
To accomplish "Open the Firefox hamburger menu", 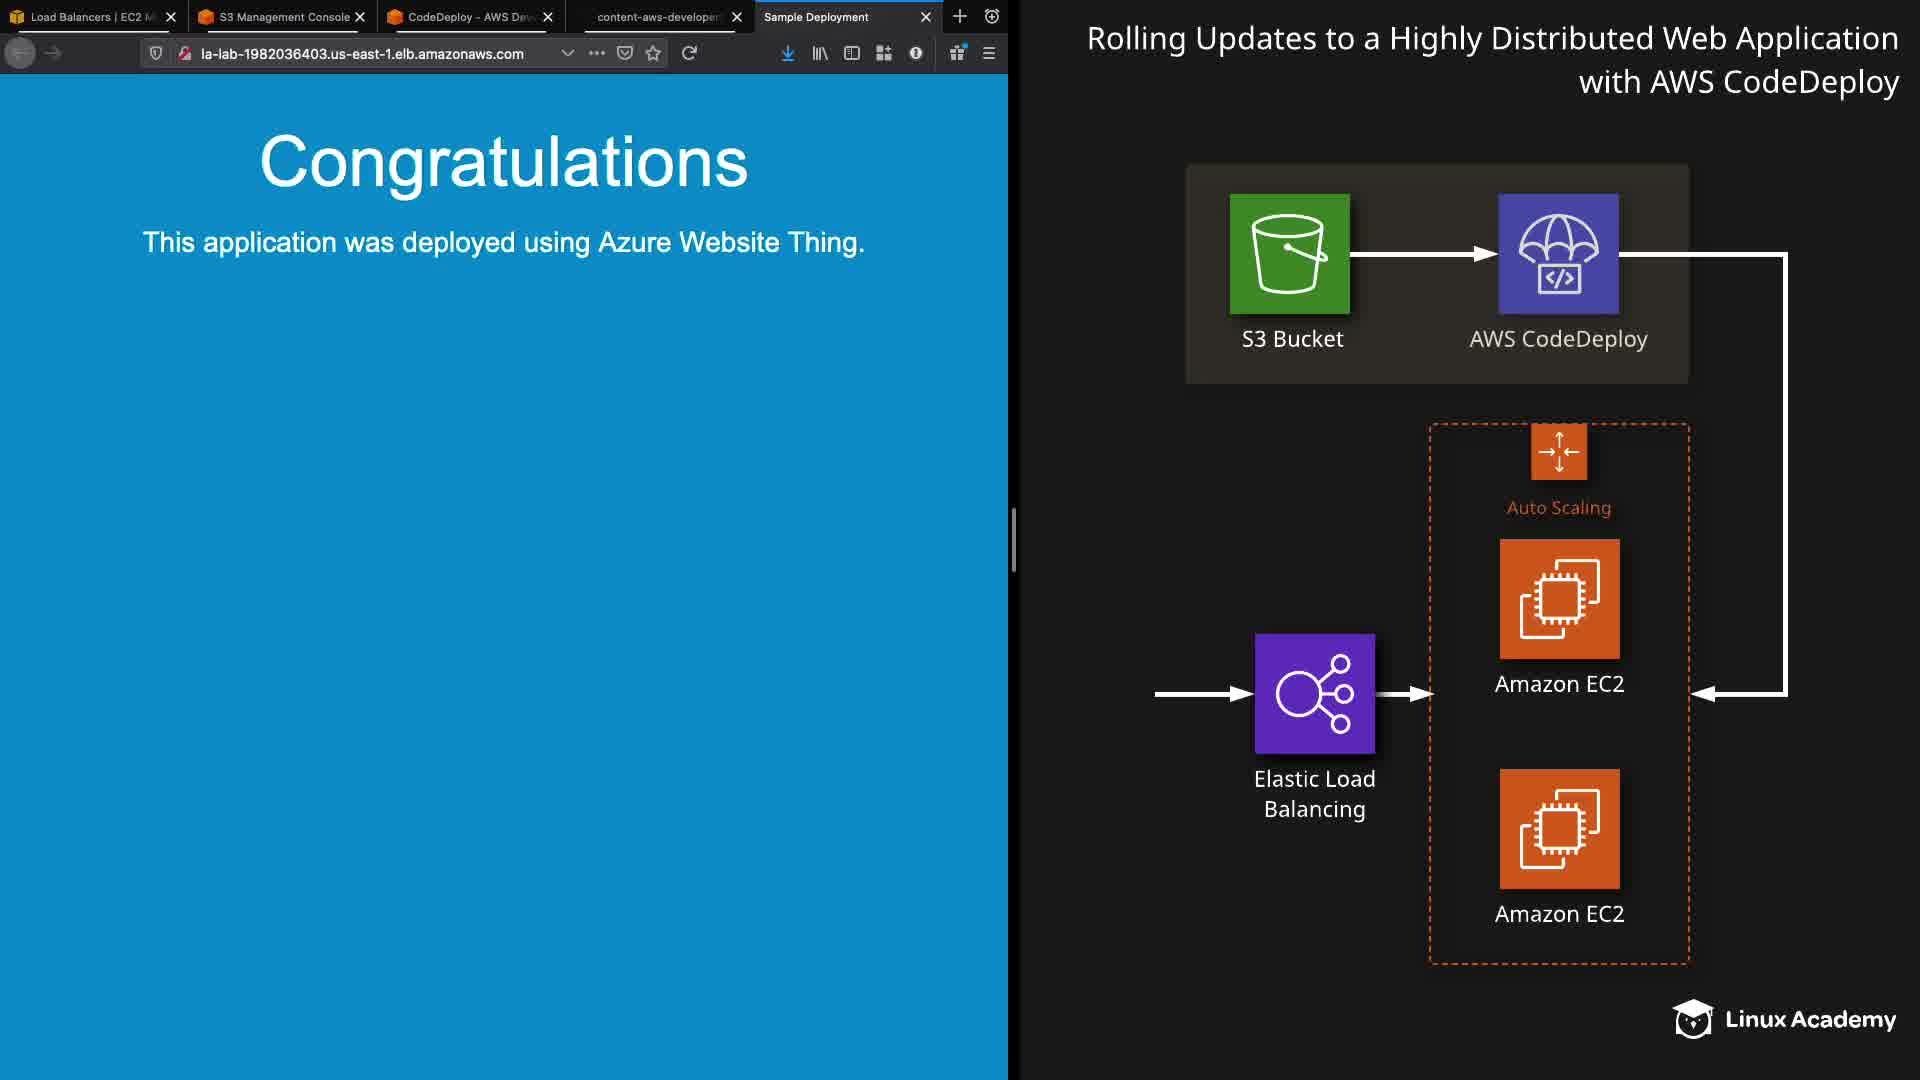I will (x=989, y=53).
